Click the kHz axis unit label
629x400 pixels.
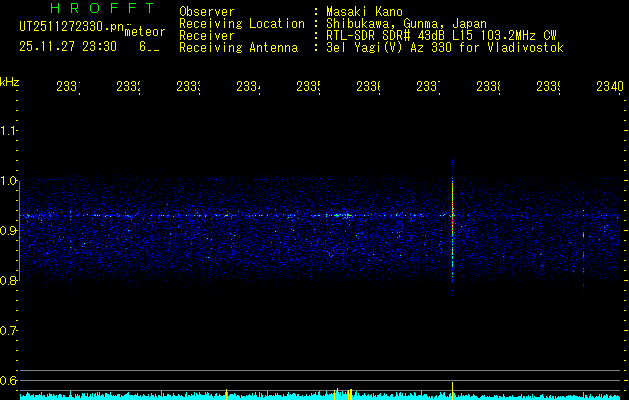(x=10, y=82)
